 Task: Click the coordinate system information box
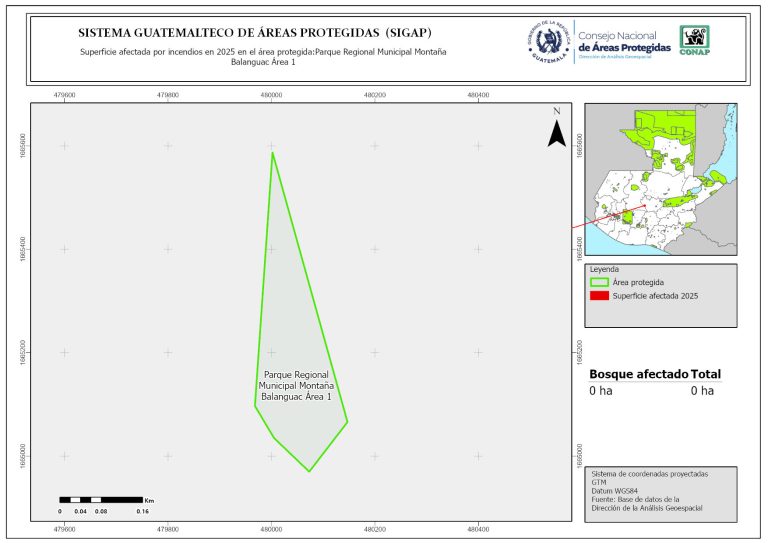click(661, 492)
